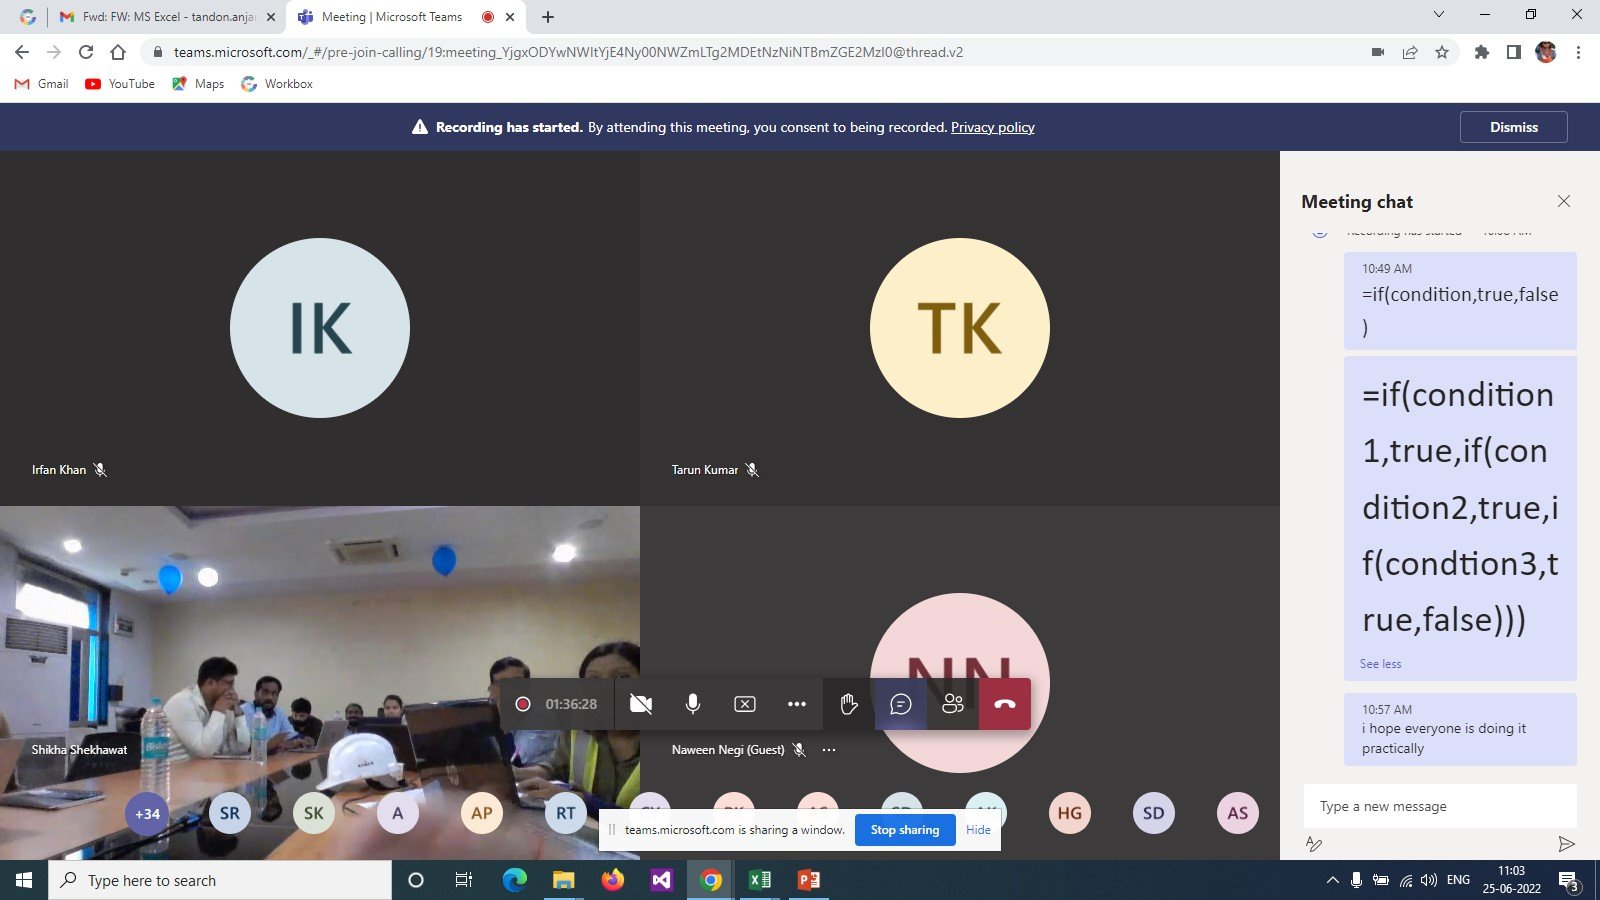Viewport: 1600px width, 900px height.
Task: Open the YouTube bookmark
Action: coord(120,84)
